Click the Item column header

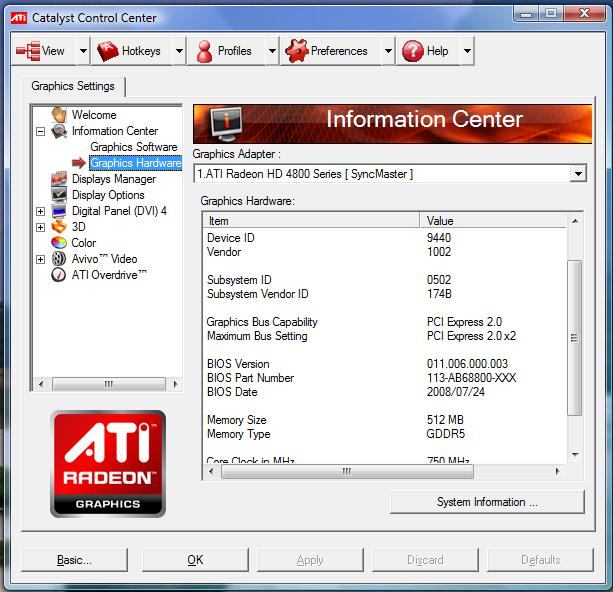(311, 221)
